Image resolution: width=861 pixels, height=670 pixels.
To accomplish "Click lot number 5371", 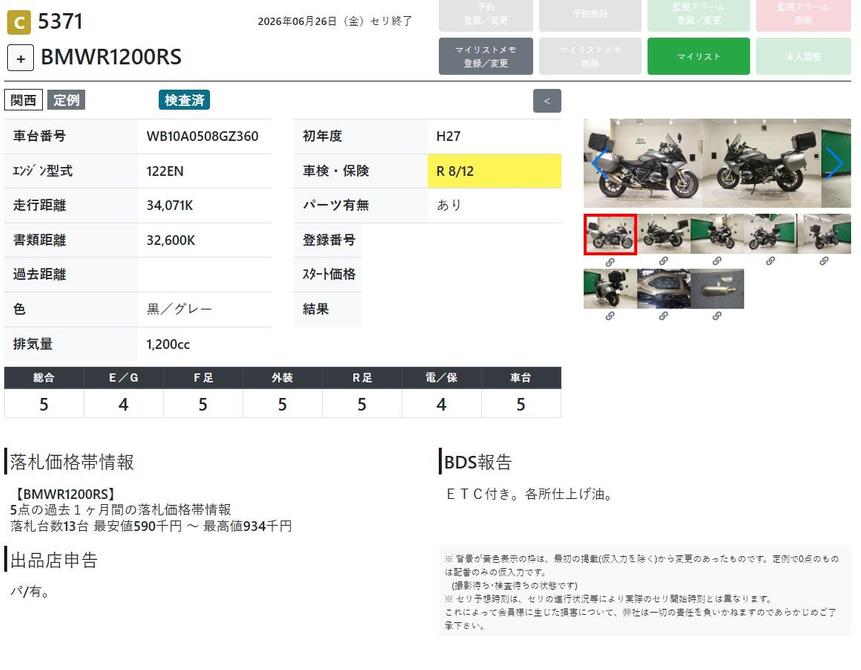I will point(60,22).
